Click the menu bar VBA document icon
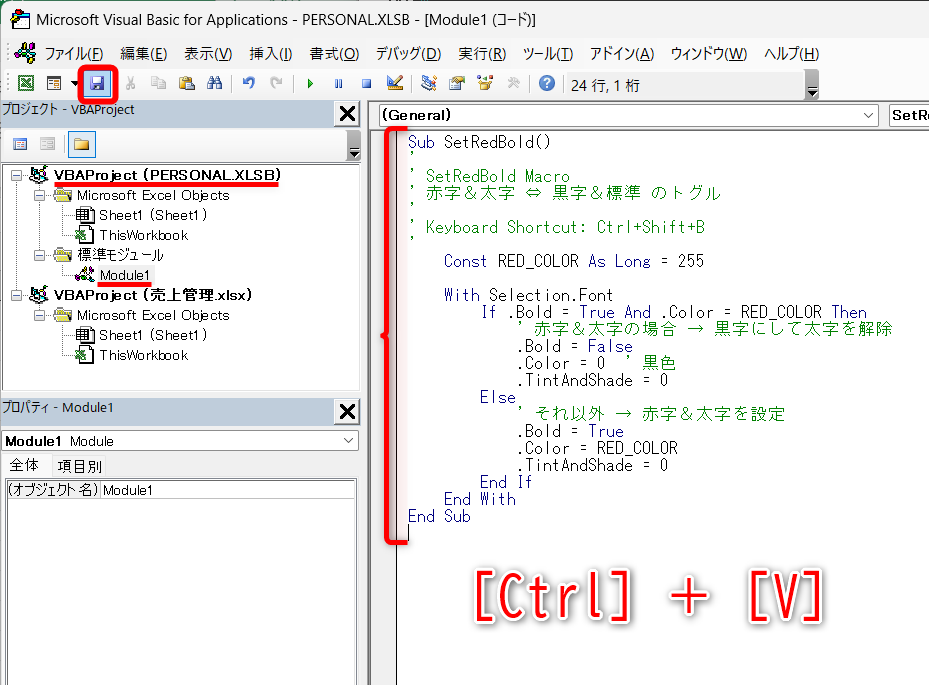Viewport: 929px width, 685px height. [25, 53]
